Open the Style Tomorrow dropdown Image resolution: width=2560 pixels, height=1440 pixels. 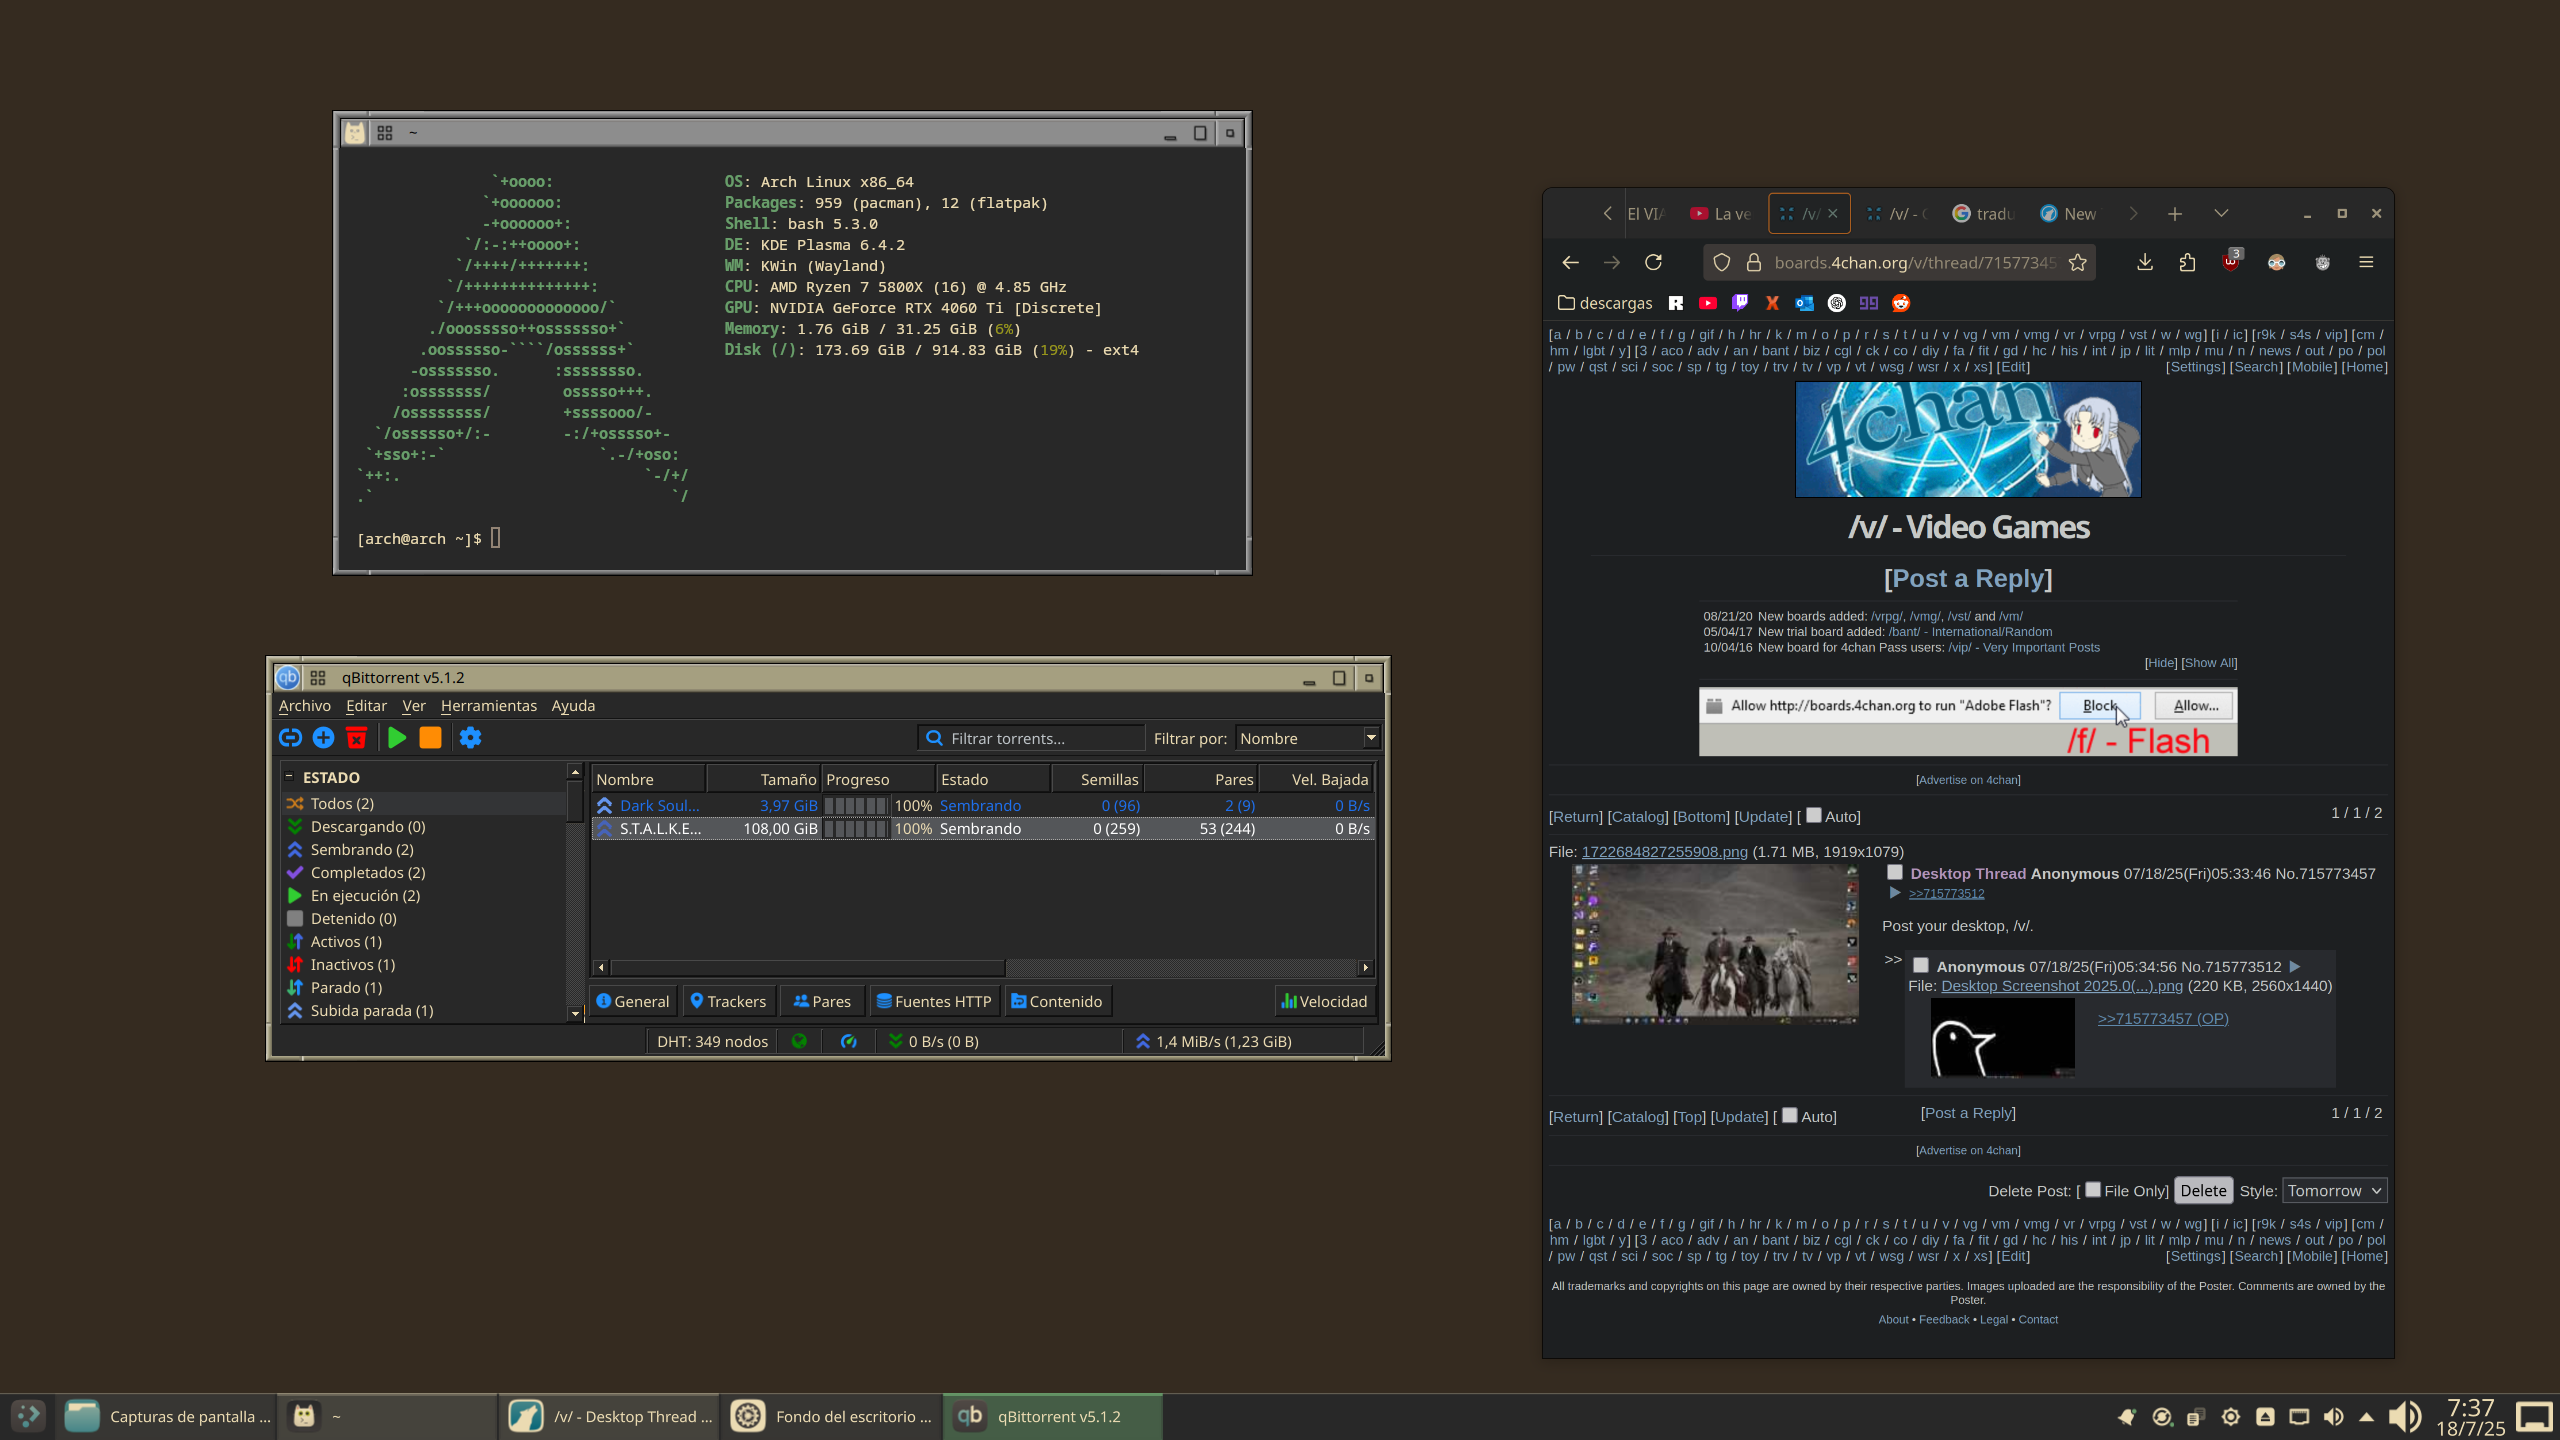tap(2335, 1190)
